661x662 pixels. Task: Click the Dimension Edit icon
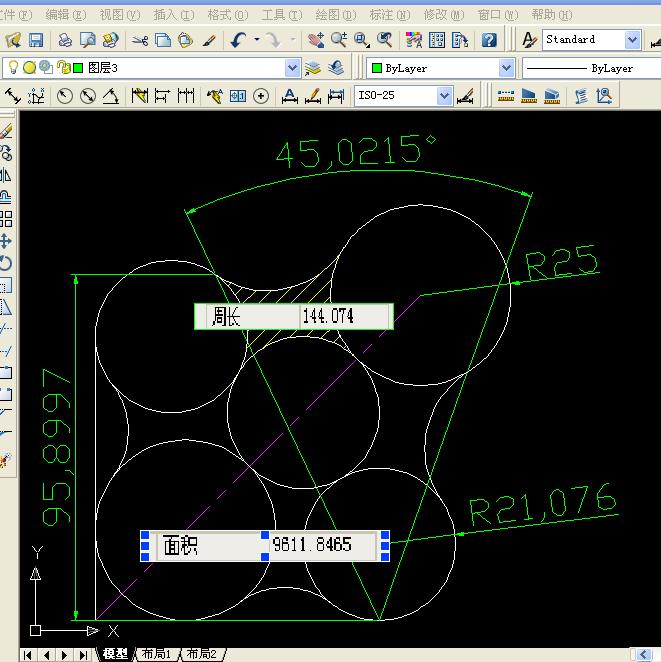click(x=290, y=96)
